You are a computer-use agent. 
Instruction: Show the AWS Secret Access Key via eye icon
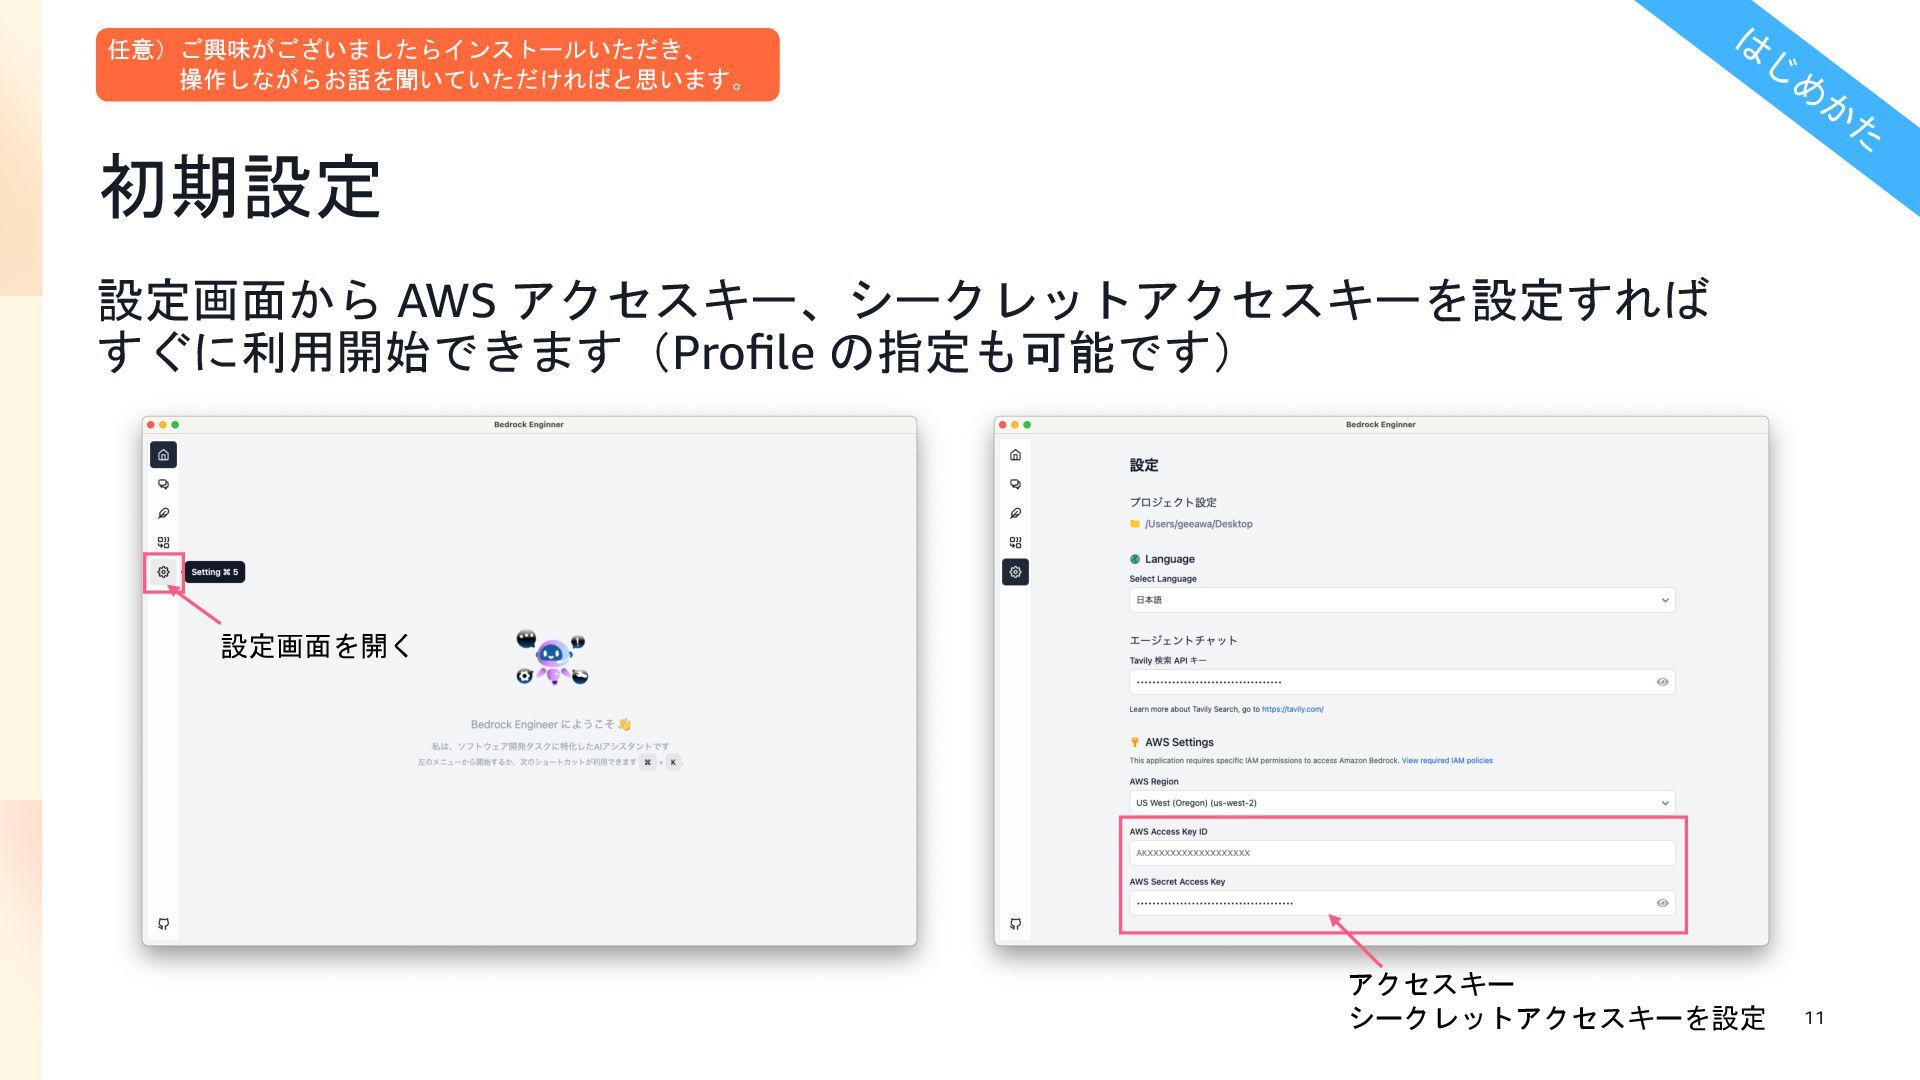pyautogui.click(x=1662, y=903)
